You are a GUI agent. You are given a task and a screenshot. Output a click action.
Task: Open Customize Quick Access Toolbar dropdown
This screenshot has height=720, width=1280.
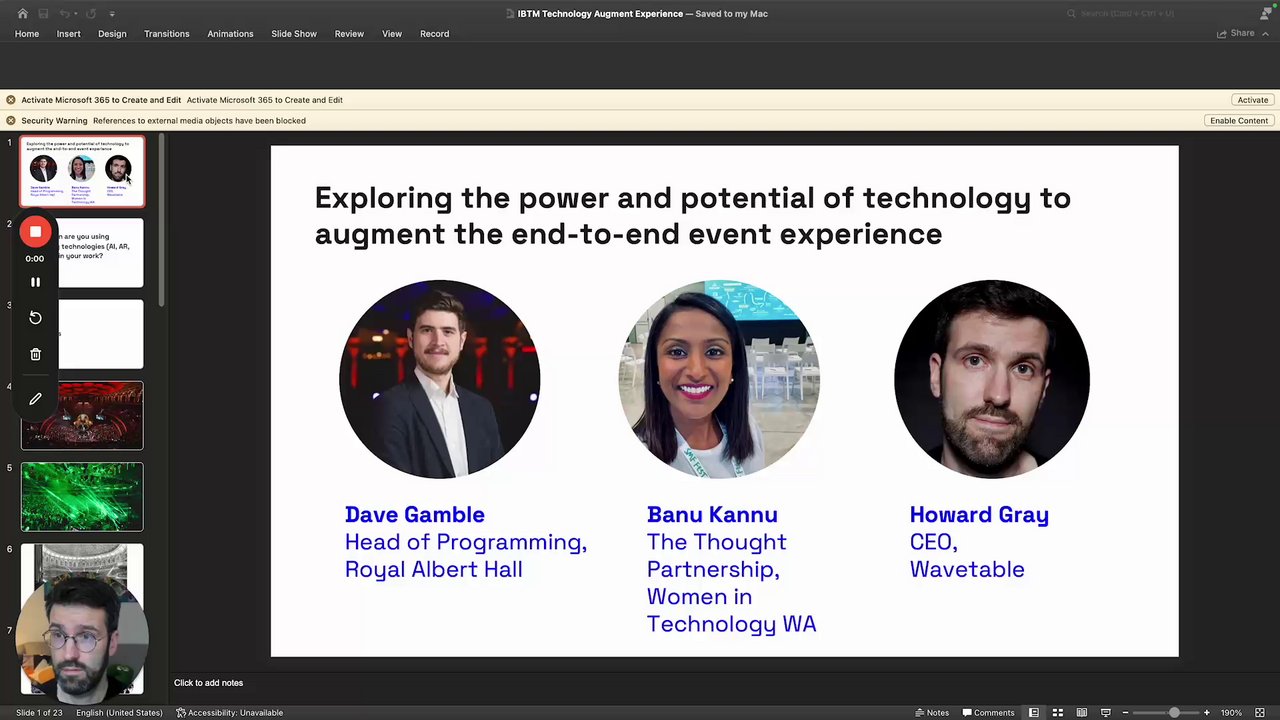click(111, 13)
